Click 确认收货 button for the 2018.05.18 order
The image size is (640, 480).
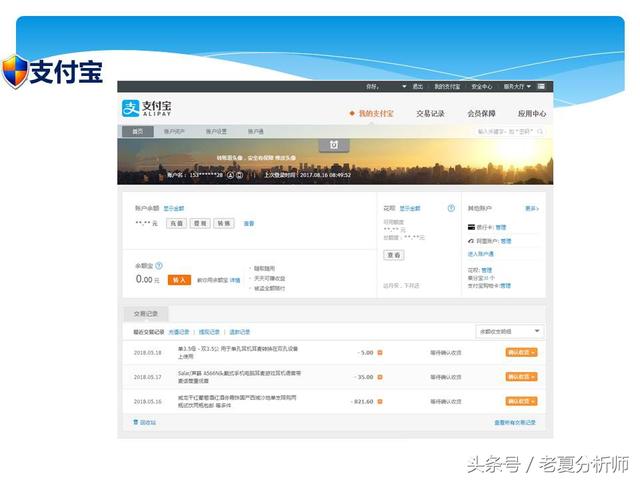pyautogui.click(x=522, y=352)
